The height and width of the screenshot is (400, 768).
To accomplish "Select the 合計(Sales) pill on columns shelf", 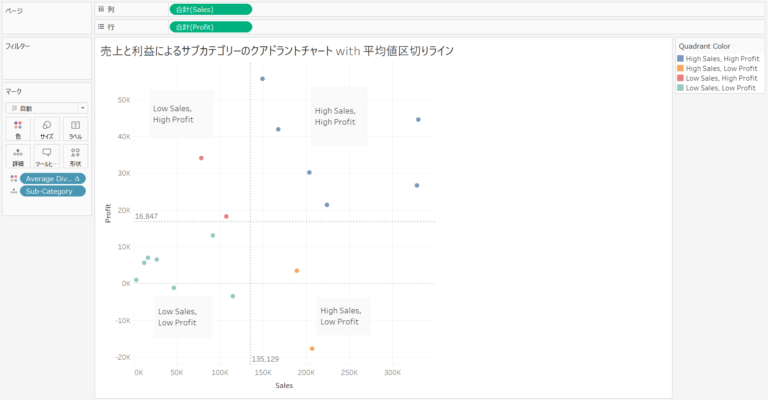I will tap(210, 9).
